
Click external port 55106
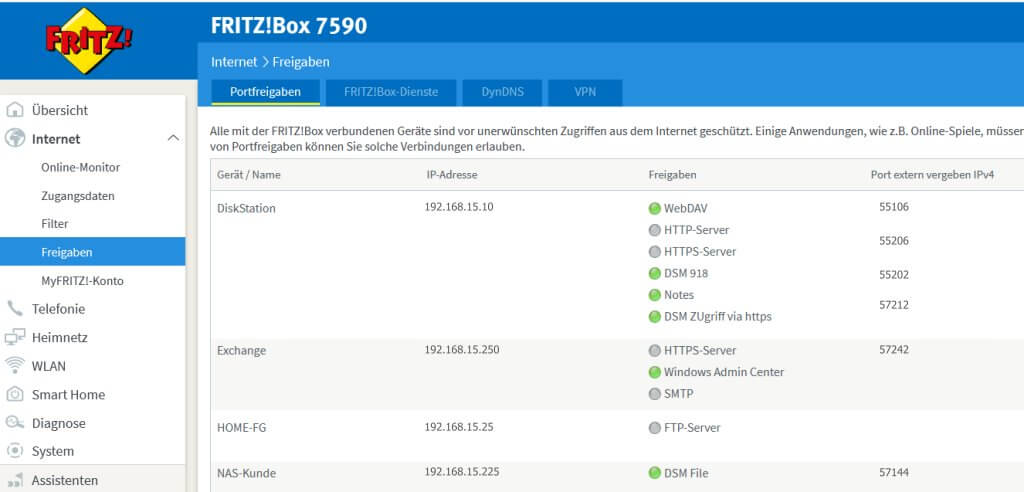894,206
